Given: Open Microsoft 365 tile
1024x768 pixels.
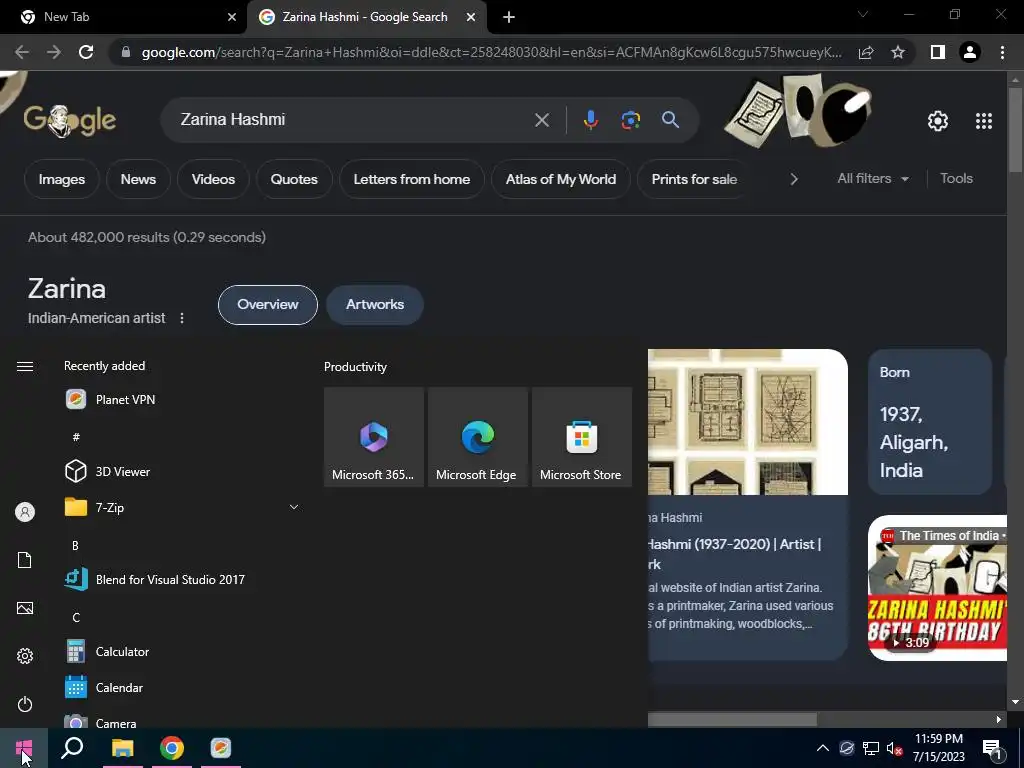Looking at the screenshot, I should (374, 437).
